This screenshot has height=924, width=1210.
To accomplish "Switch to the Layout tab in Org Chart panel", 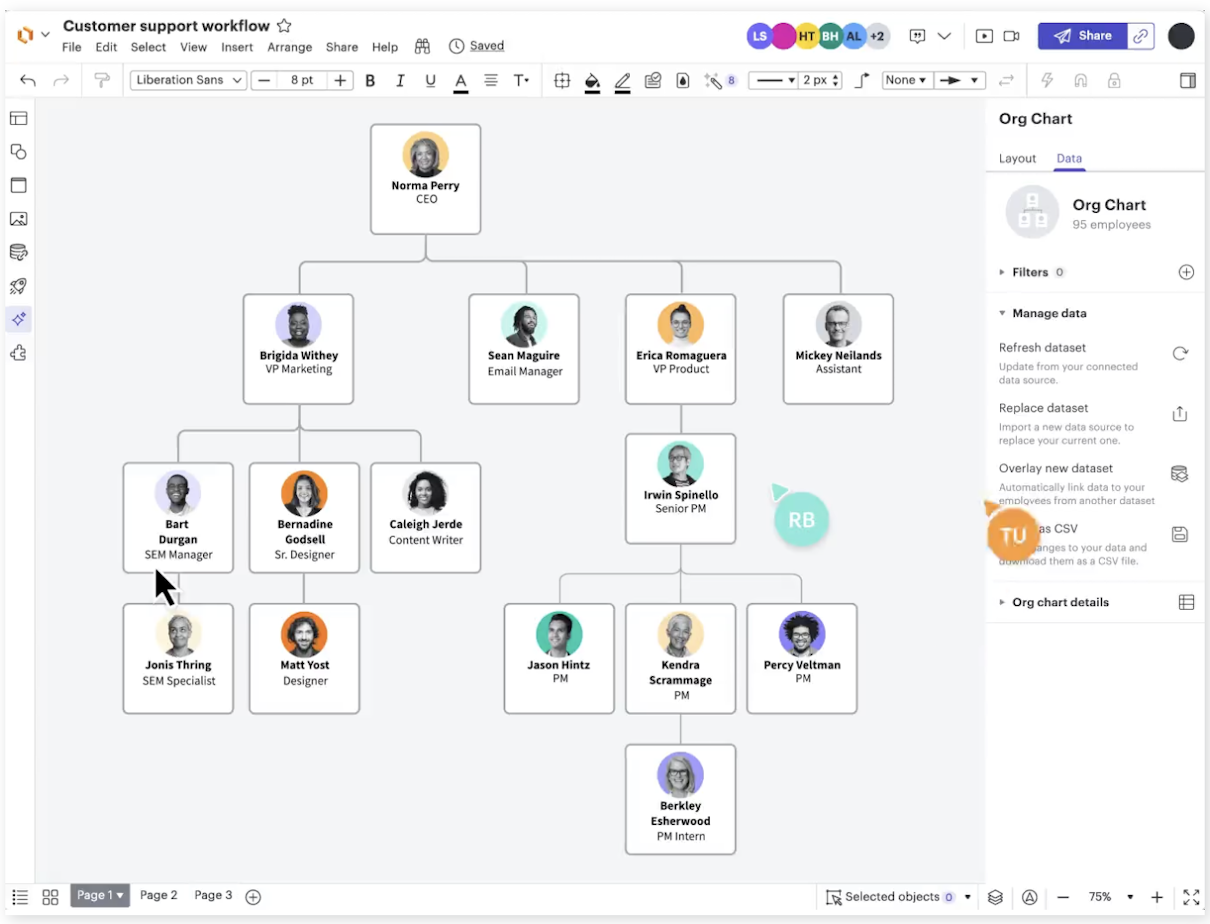I will 1017,158.
